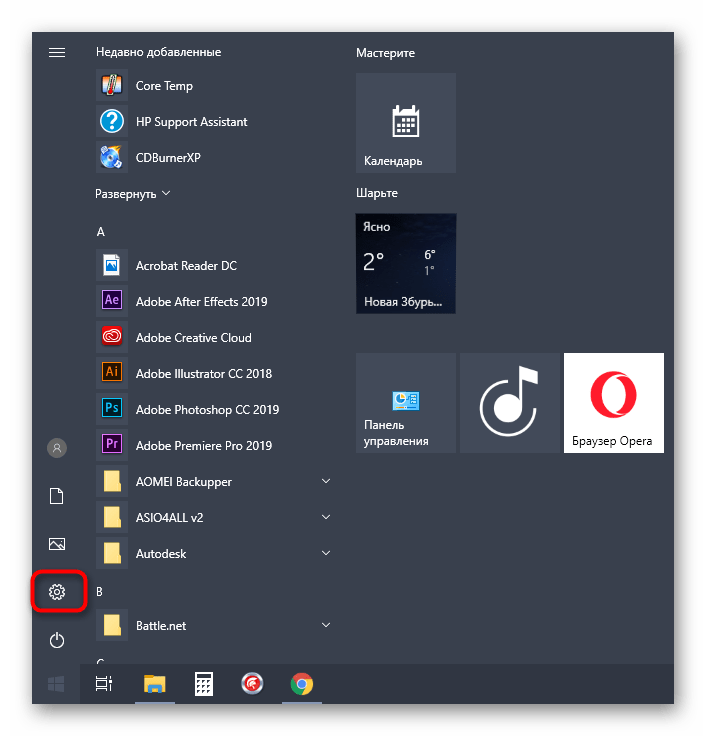Click the letter B section header
The width and height of the screenshot is (706, 736).
100,591
